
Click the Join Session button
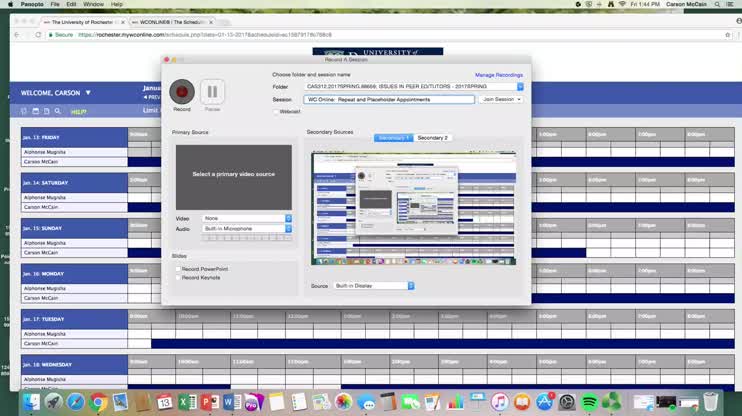pyautogui.click(x=501, y=100)
